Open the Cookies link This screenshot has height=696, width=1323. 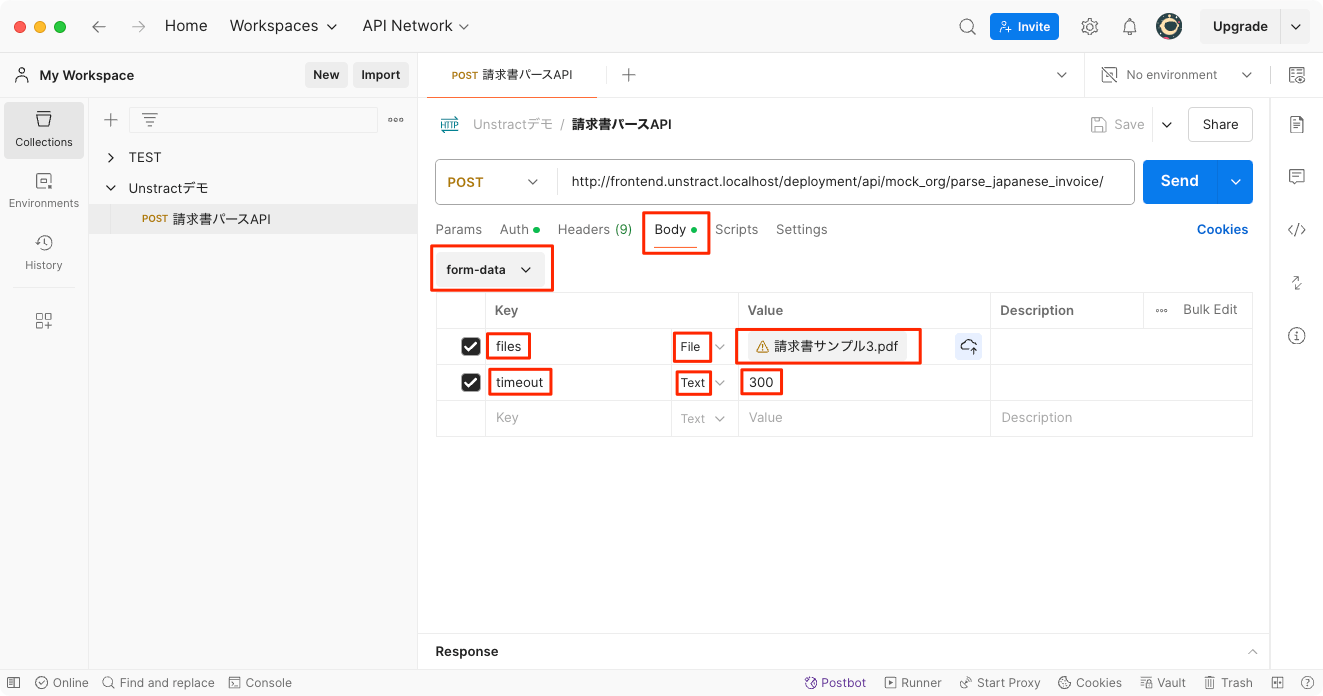coord(1222,230)
